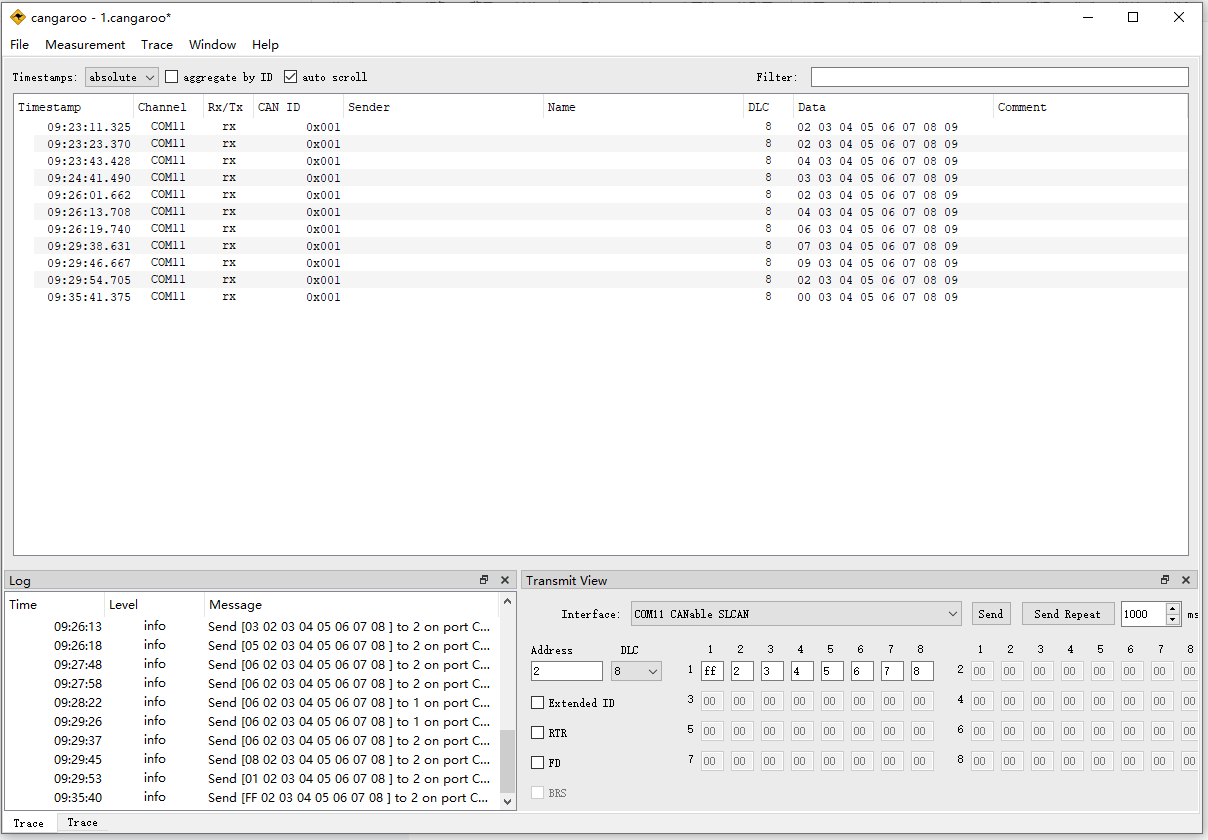Viewport: 1208px width, 840px height.
Task: Click data '00 03 04 05 06 07 08 09'
Action: (877, 297)
